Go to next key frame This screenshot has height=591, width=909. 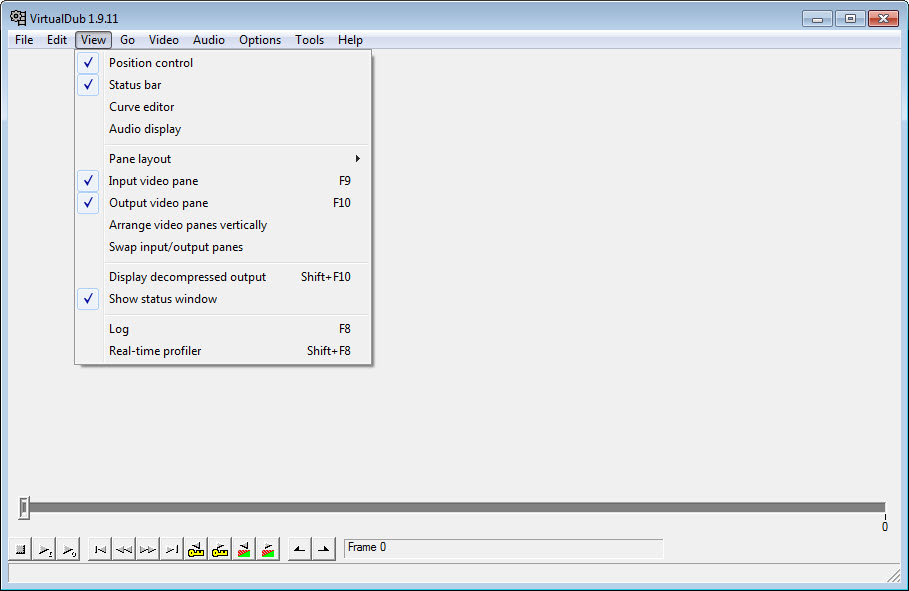(x=220, y=549)
